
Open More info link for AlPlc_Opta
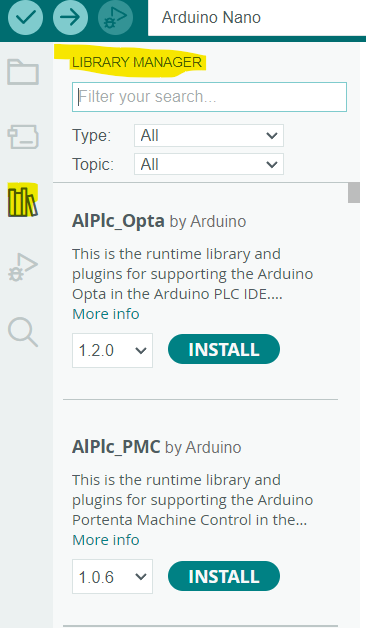tap(106, 314)
